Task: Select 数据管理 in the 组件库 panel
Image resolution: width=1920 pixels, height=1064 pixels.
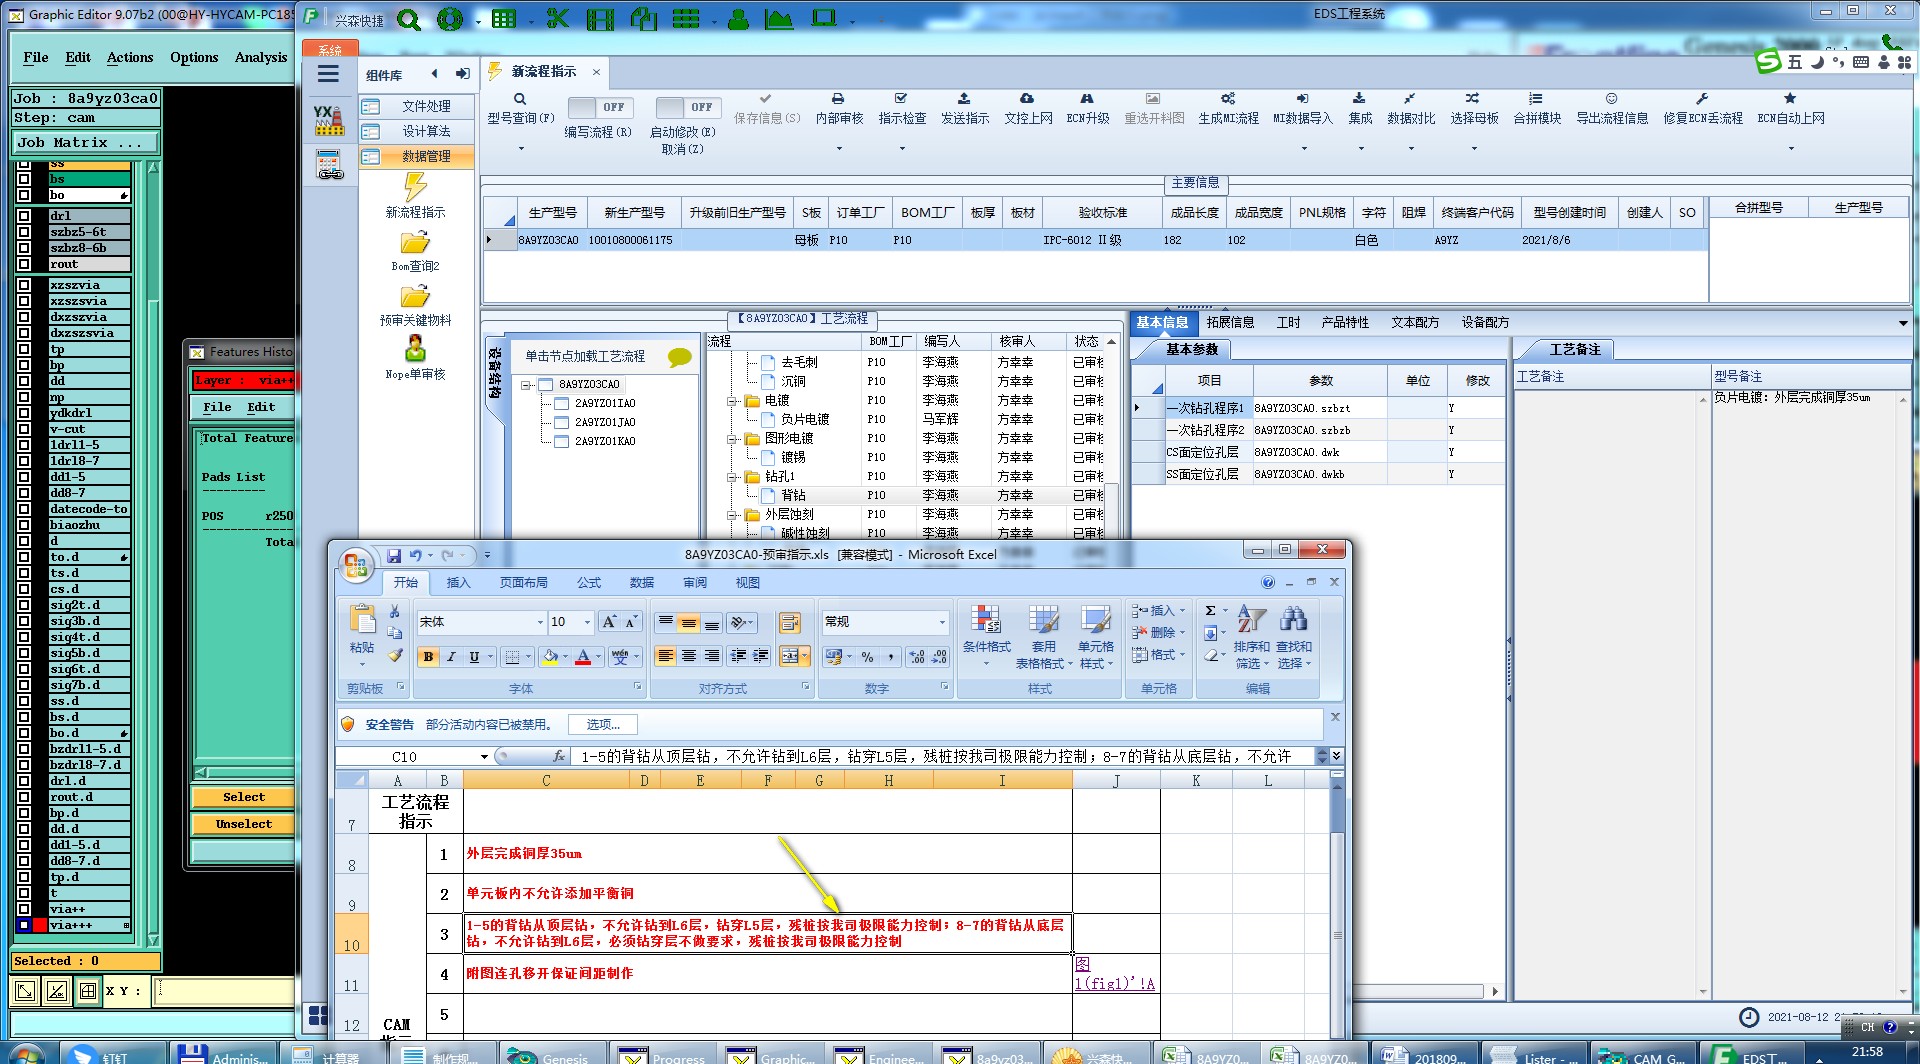Action: [x=416, y=156]
